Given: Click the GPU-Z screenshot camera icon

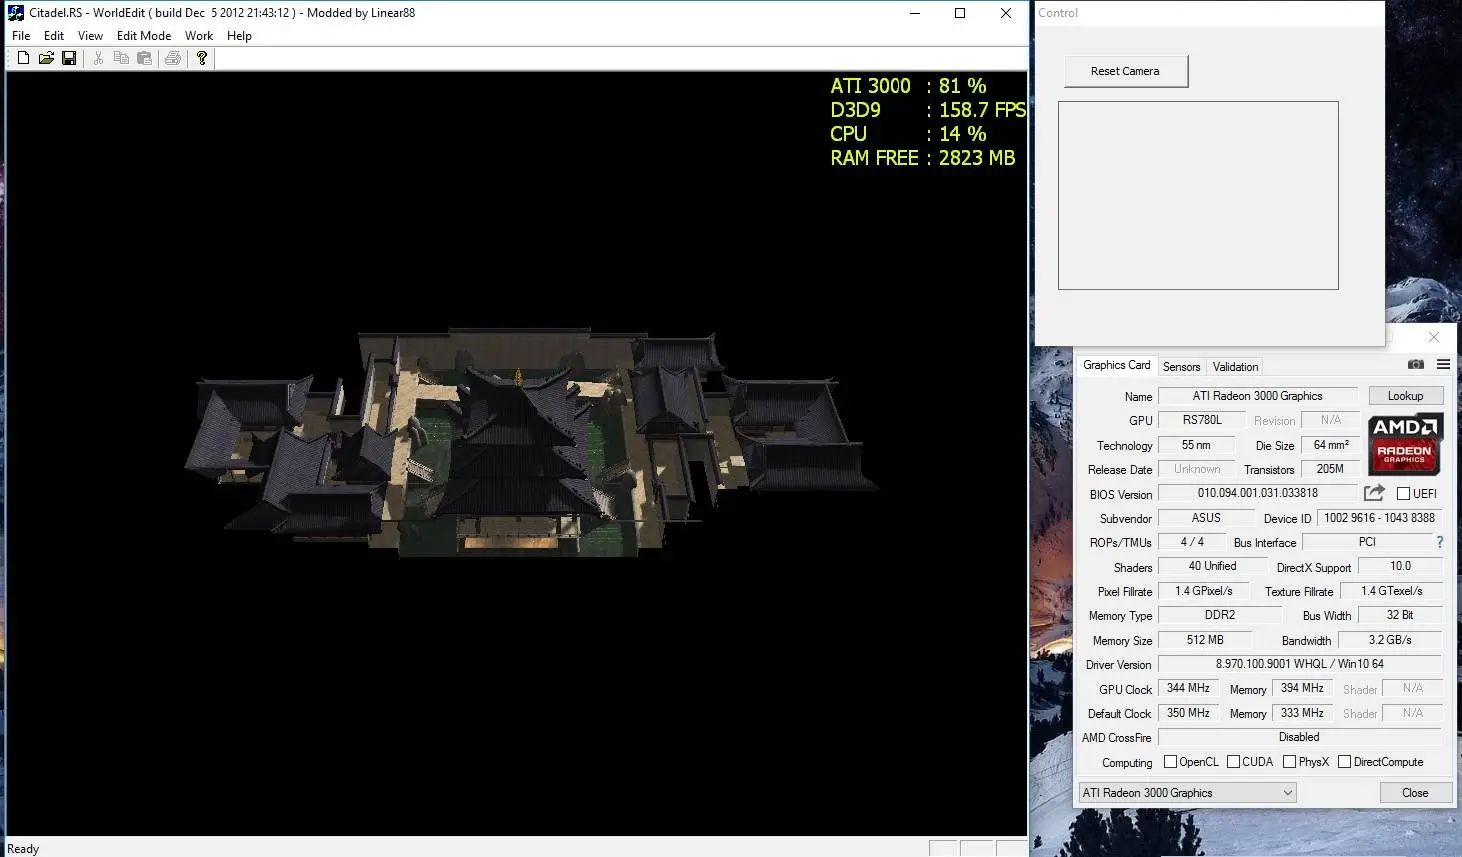Looking at the screenshot, I should (1416, 364).
